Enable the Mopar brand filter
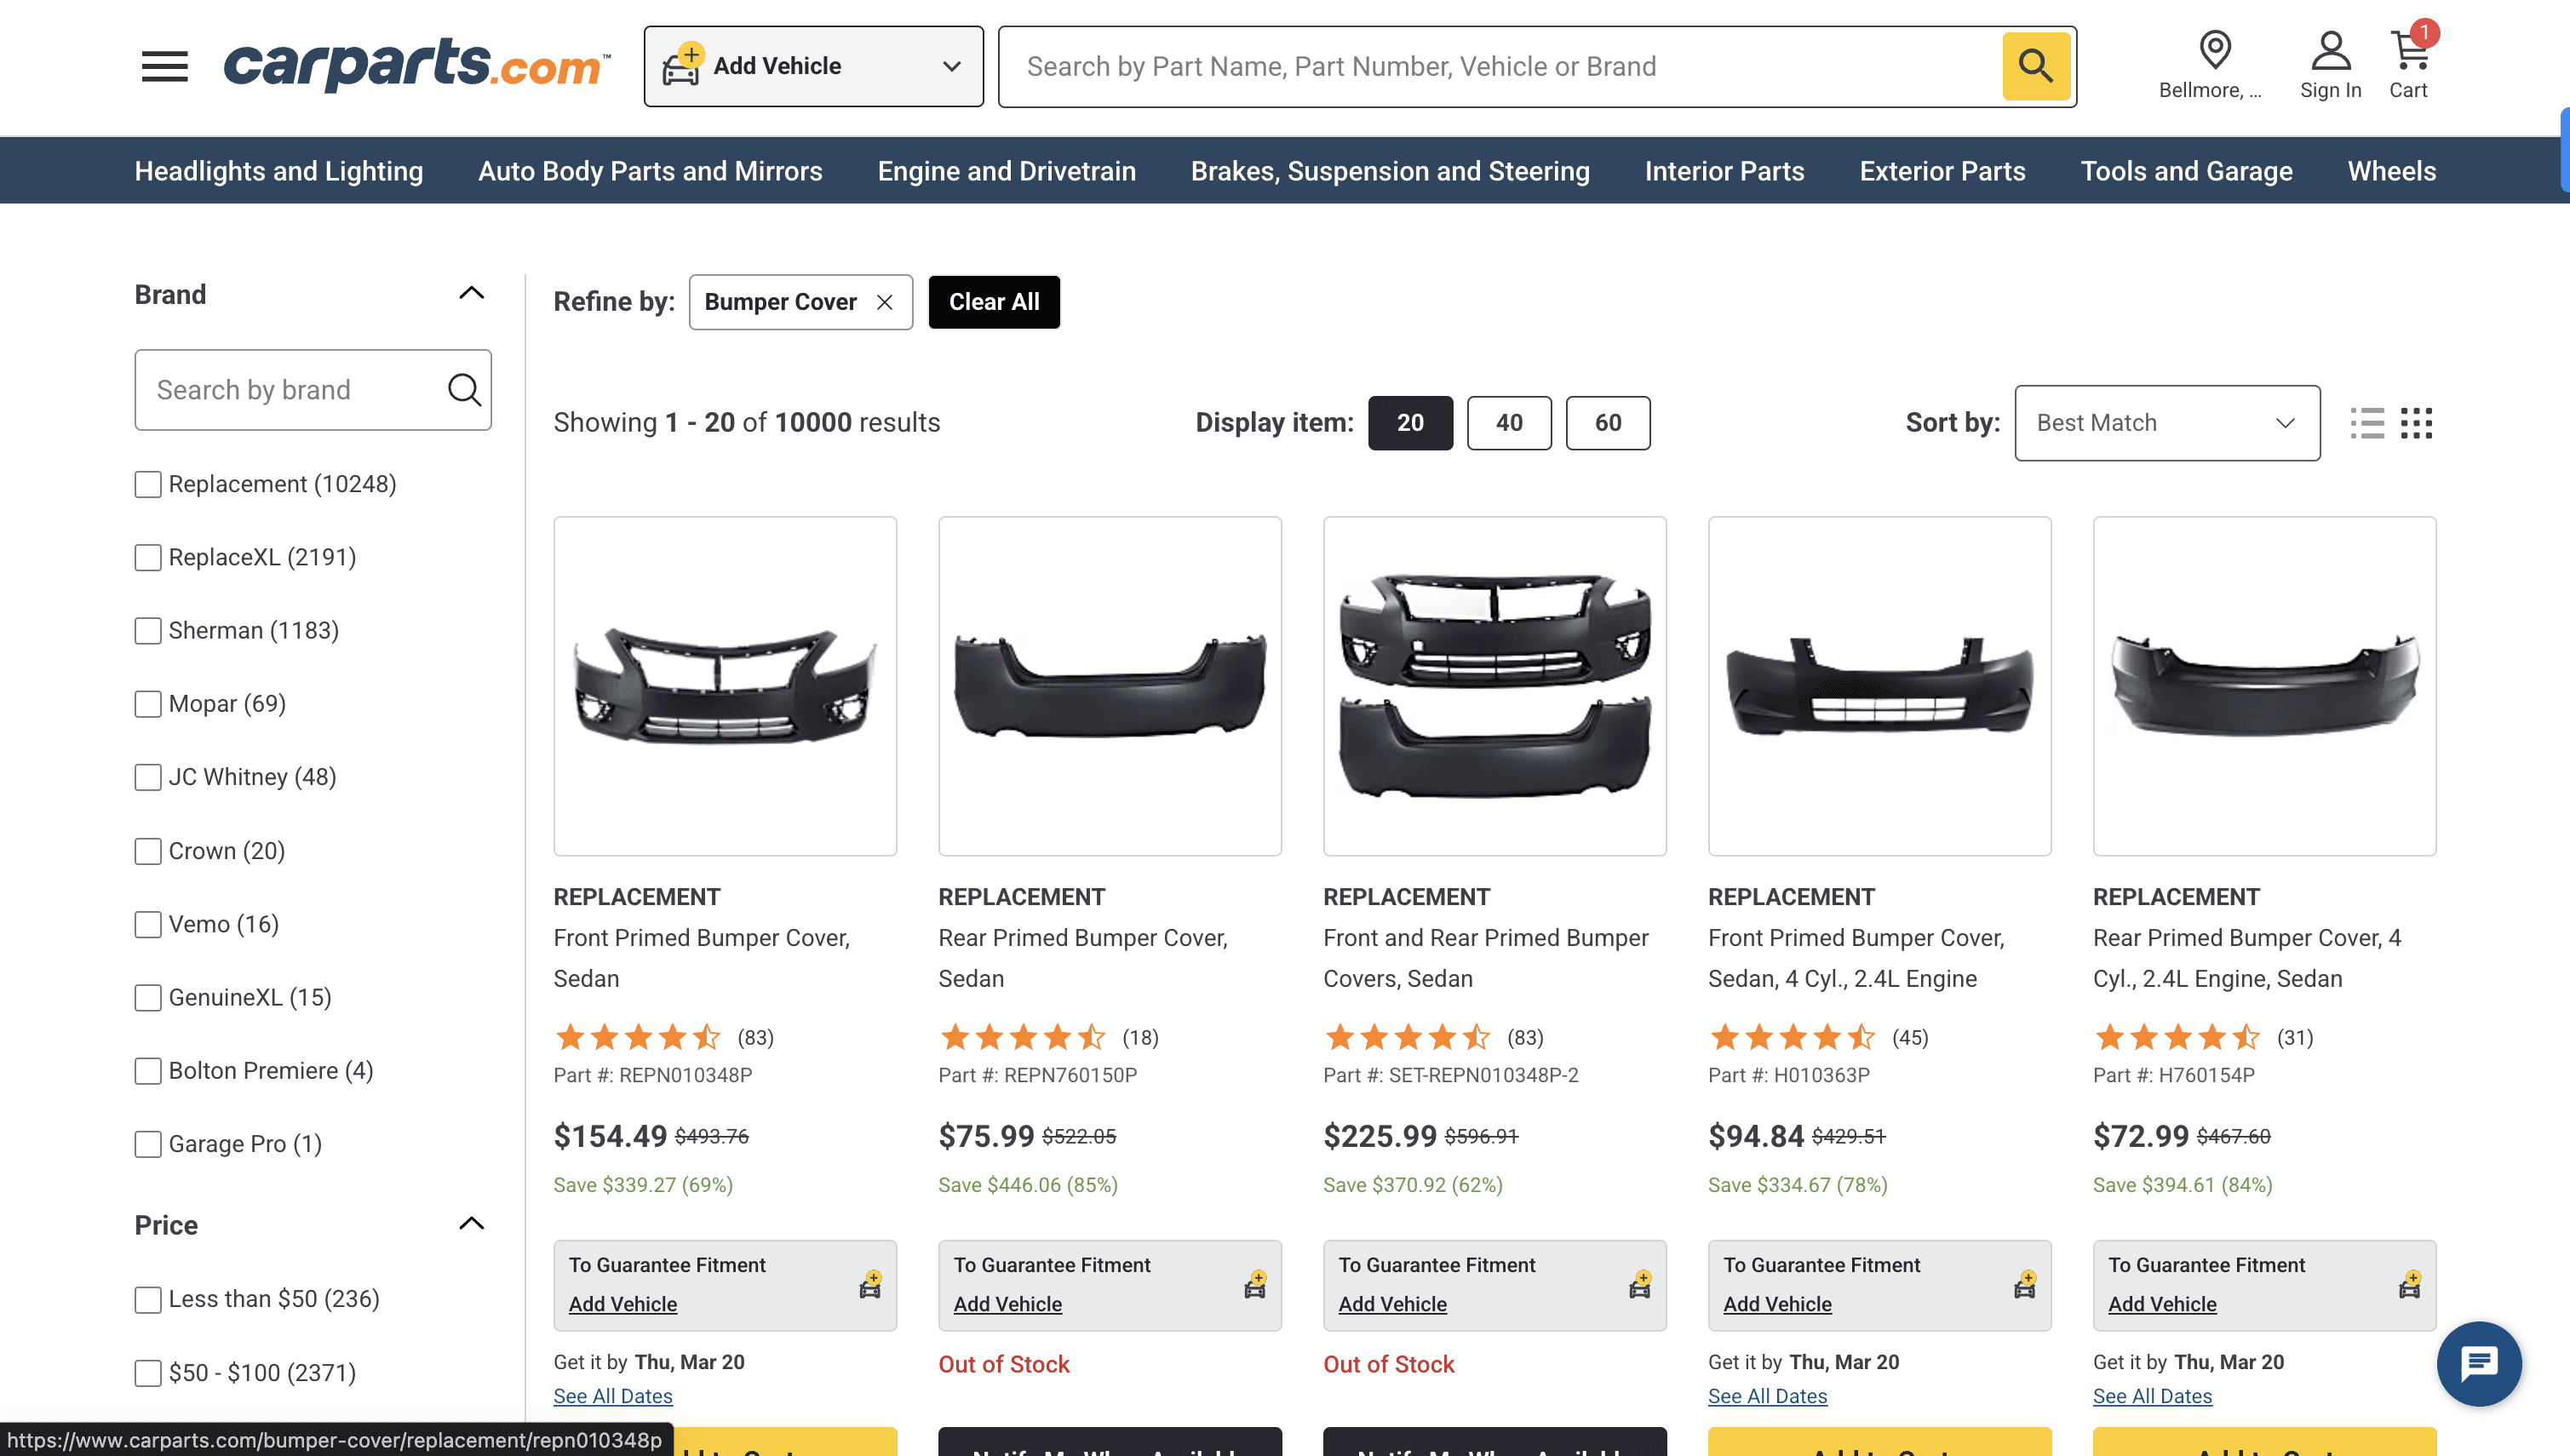 [x=148, y=704]
